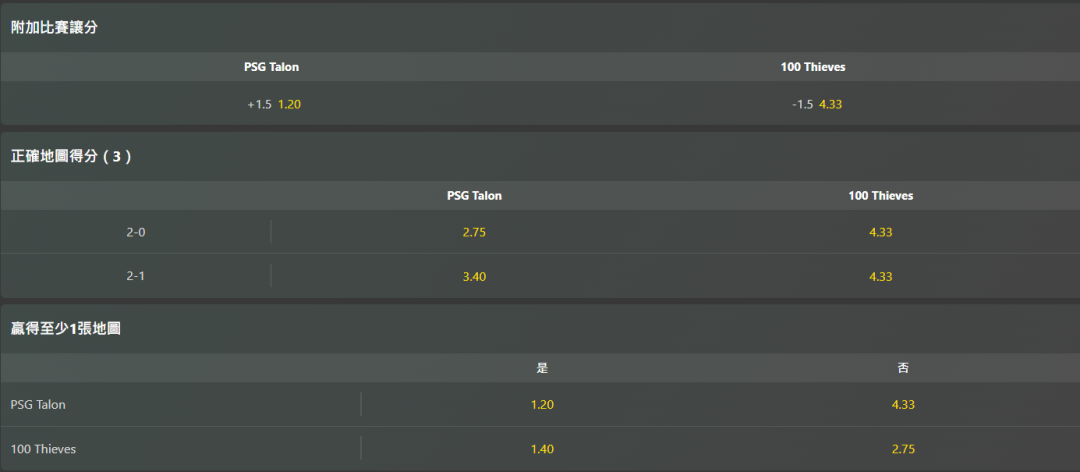Choose PSG Talon 2-1 score odds 3.40

474,276
